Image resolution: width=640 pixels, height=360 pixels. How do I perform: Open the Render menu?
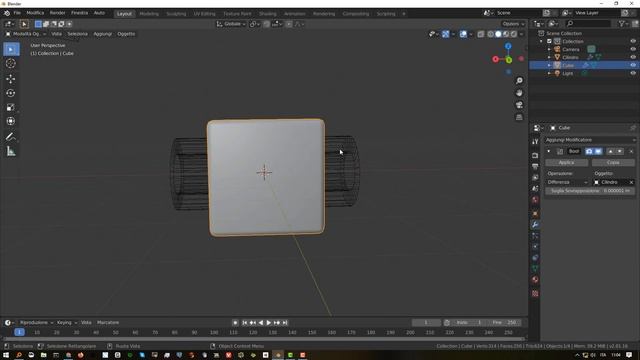58,13
